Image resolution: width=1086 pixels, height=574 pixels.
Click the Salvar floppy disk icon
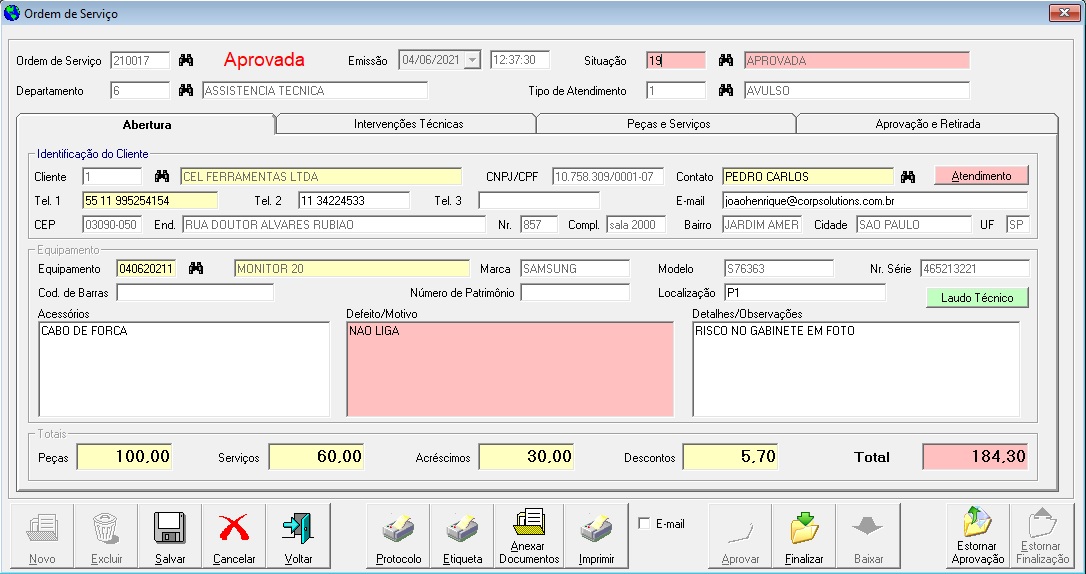coord(170,529)
